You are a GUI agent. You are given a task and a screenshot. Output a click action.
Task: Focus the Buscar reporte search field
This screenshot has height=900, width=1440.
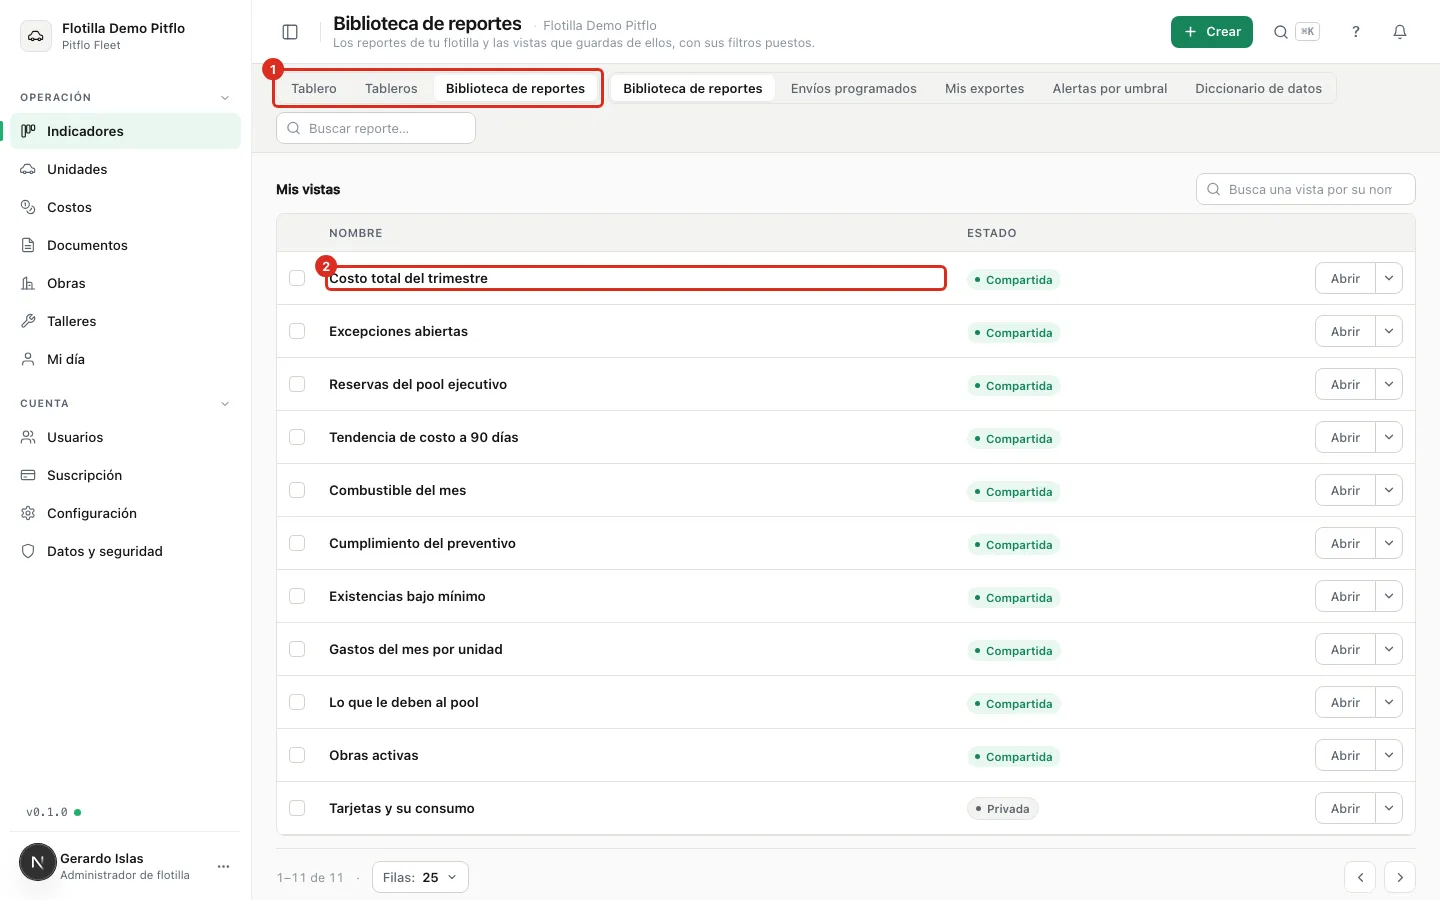(x=376, y=128)
